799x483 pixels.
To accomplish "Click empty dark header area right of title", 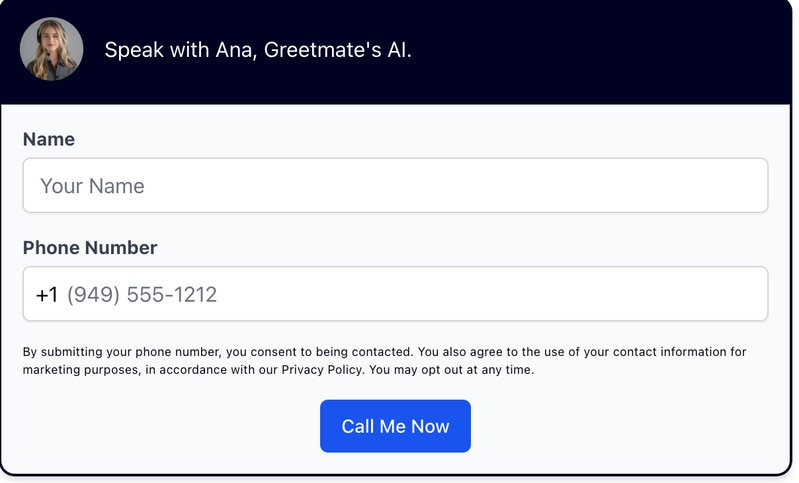I will tap(600, 49).
